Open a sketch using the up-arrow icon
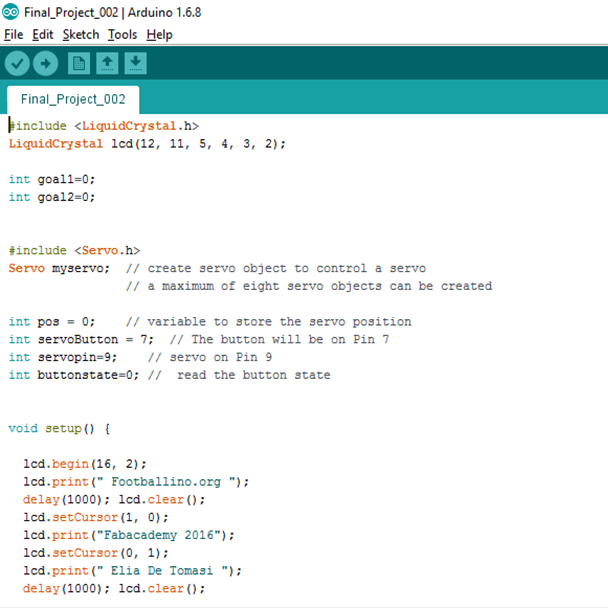 107,63
